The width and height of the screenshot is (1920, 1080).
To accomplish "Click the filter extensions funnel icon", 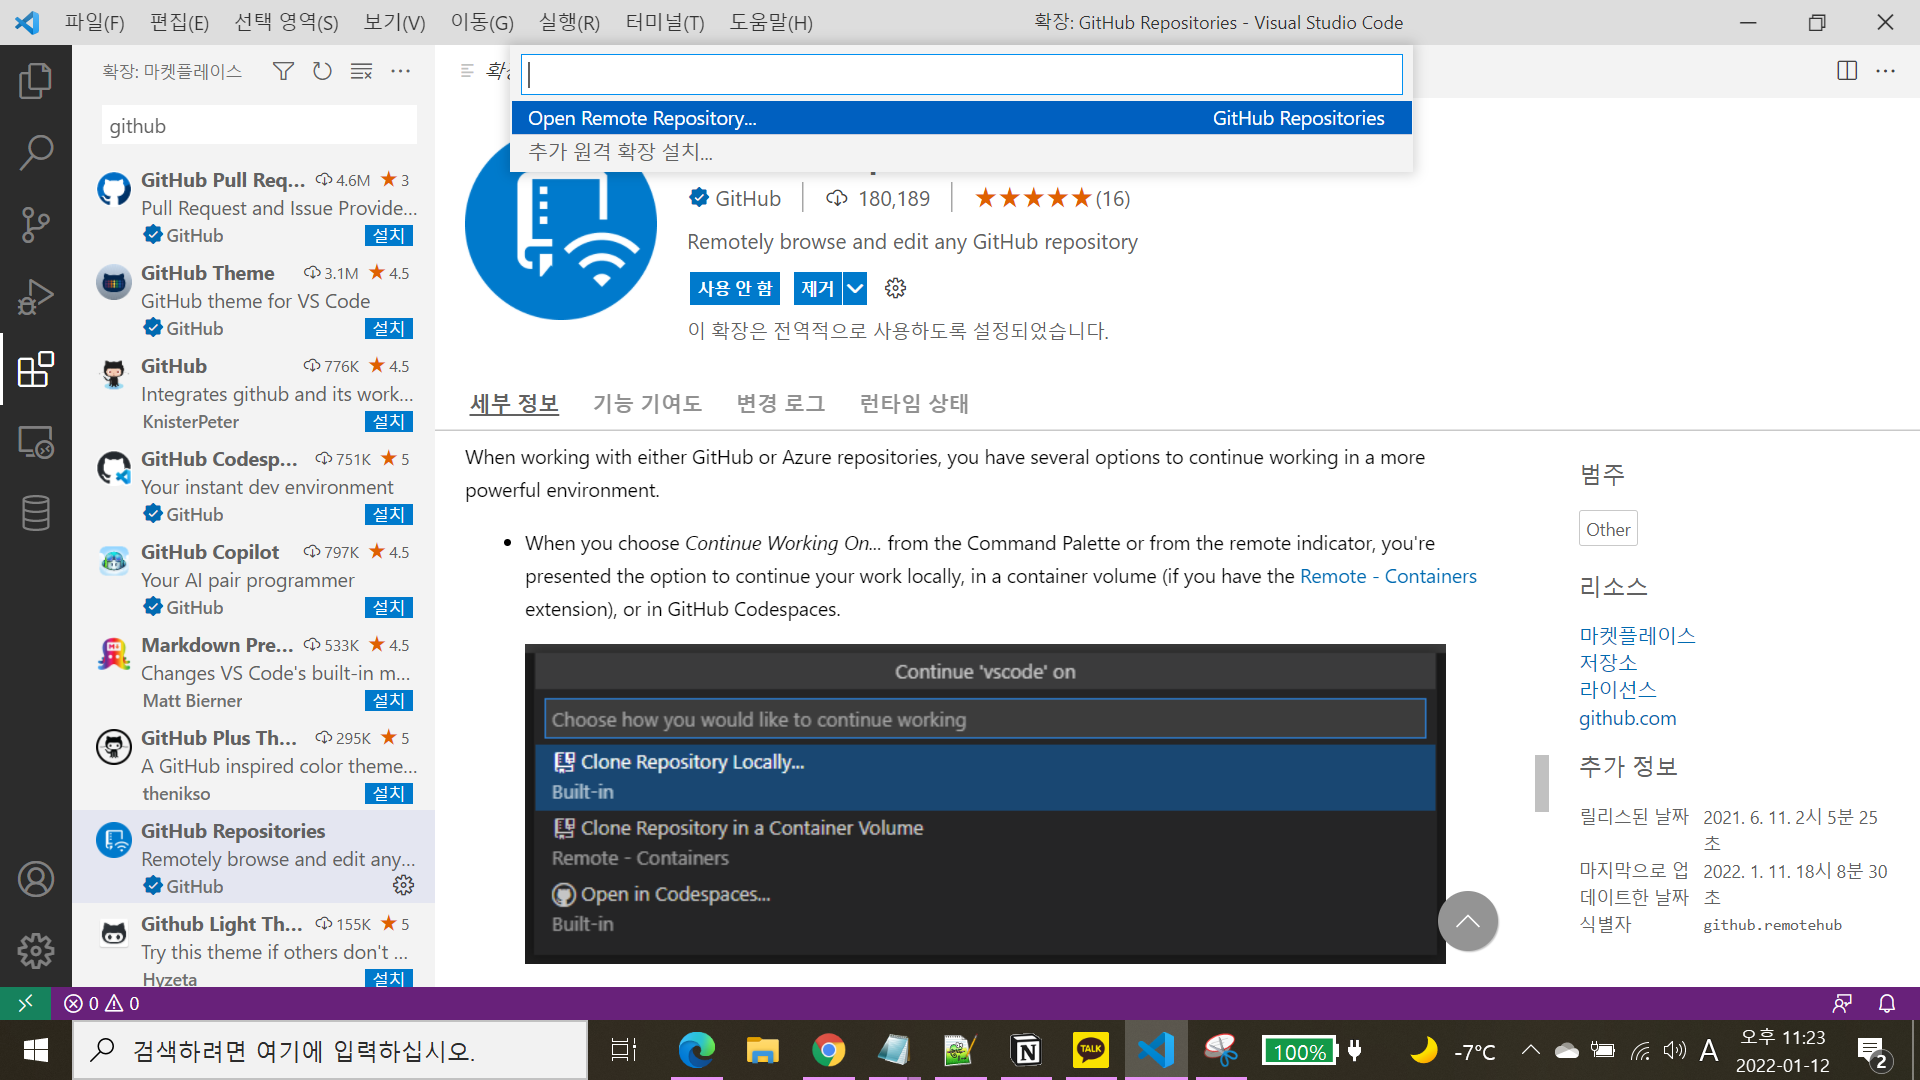I will pyautogui.click(x=283, y=71).
